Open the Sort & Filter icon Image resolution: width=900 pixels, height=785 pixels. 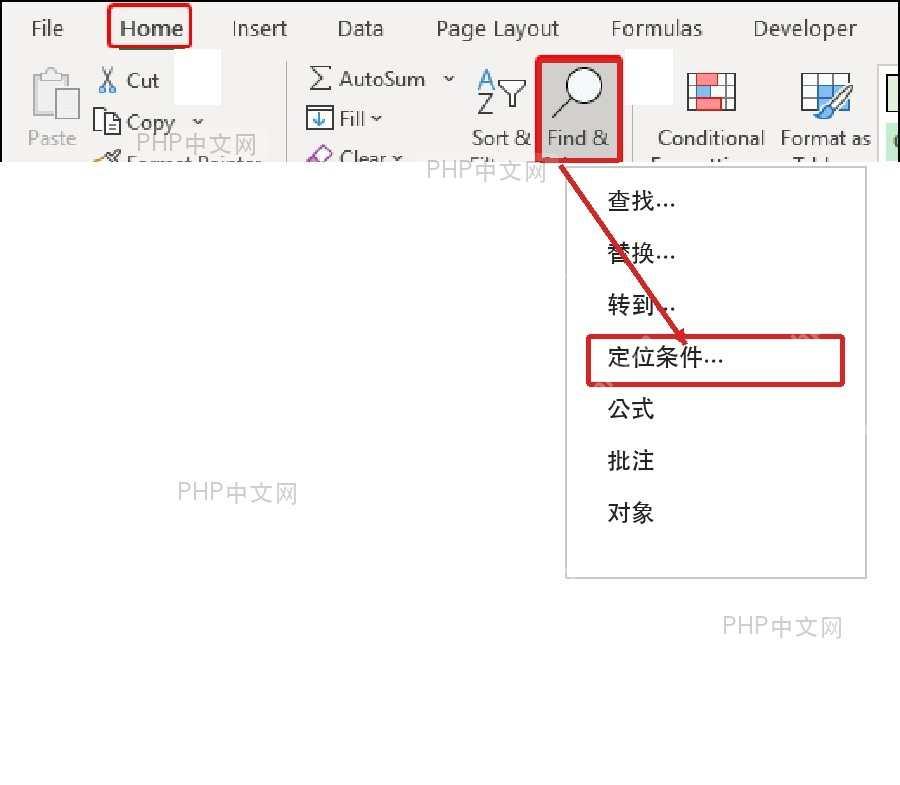point(502,92)
